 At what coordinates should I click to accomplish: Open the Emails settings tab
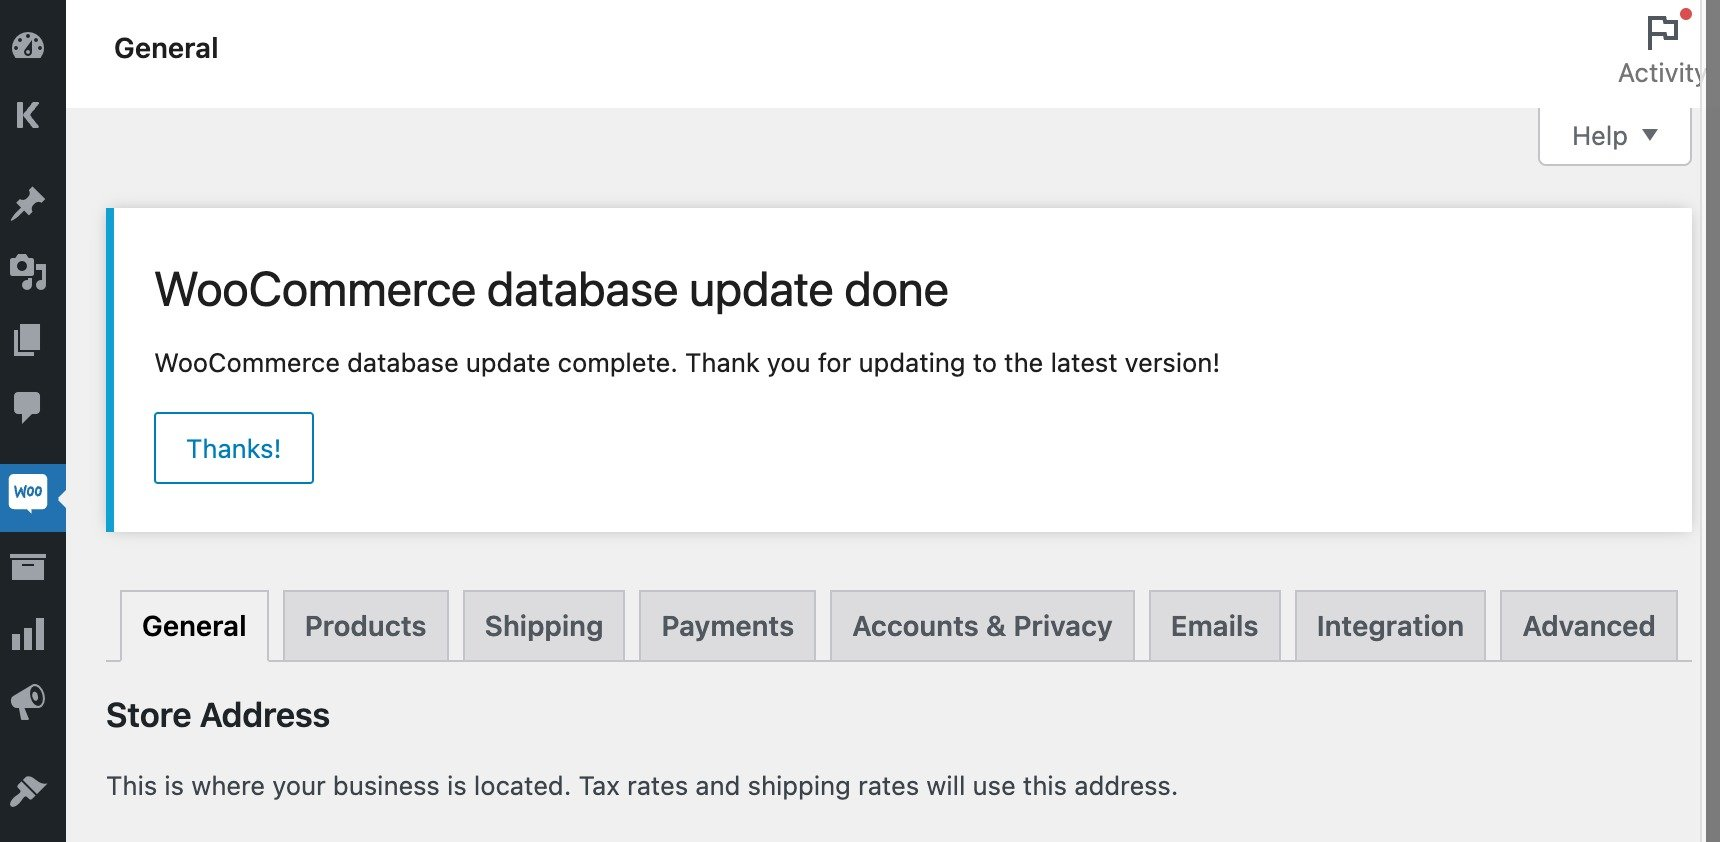point(1215,626)
